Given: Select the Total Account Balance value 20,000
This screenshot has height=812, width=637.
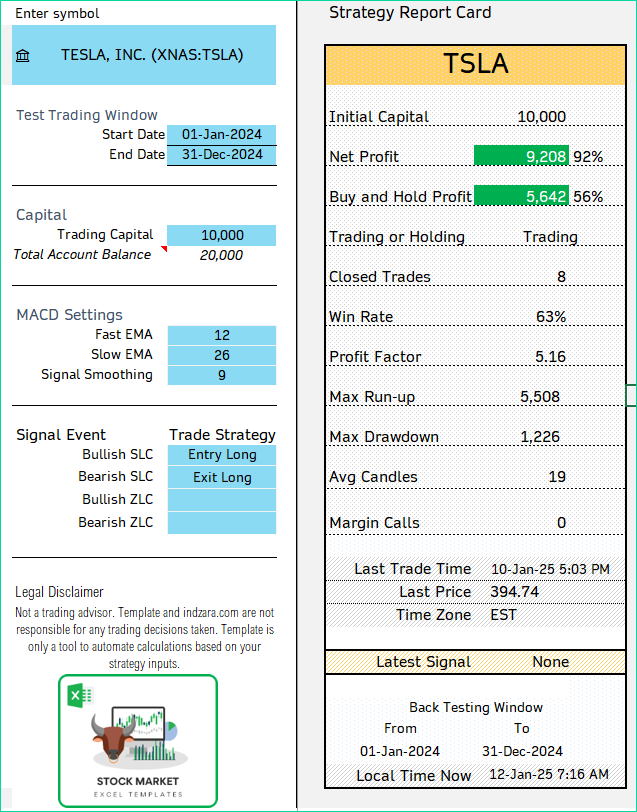Looking at the screenshot, I should [x=221, y=255].
